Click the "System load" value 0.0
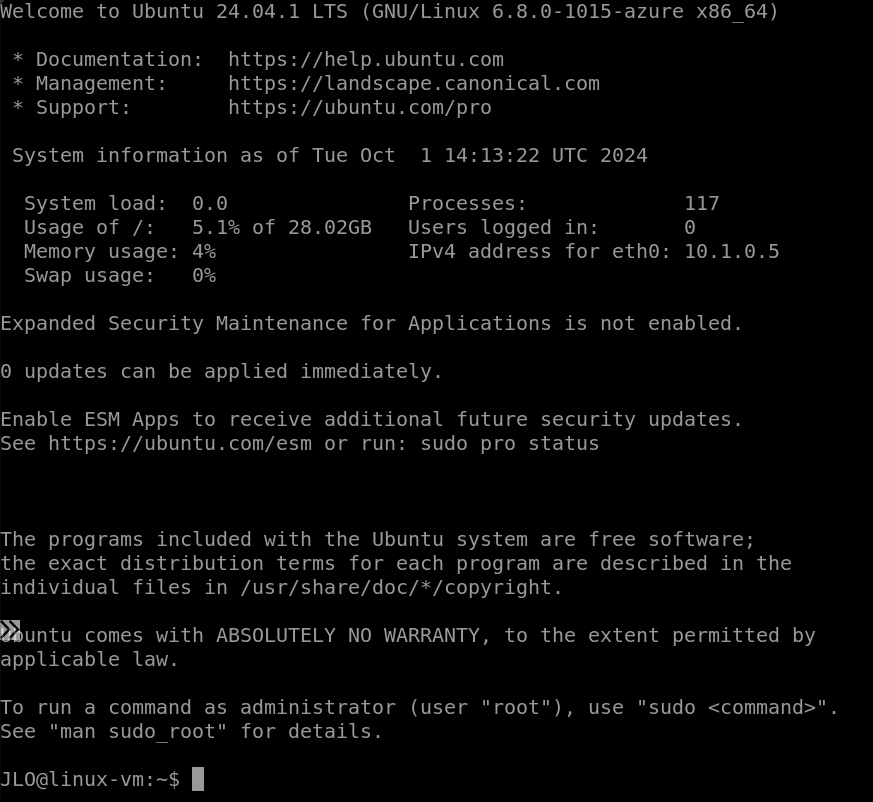This screenshot has width=873, height=802. tap(210, 204)
